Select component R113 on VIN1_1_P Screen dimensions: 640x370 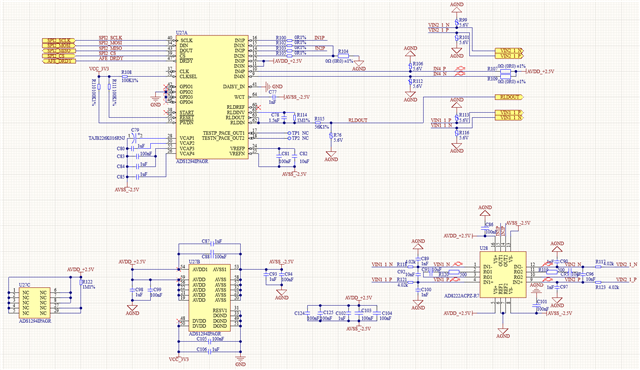point(457,117)
